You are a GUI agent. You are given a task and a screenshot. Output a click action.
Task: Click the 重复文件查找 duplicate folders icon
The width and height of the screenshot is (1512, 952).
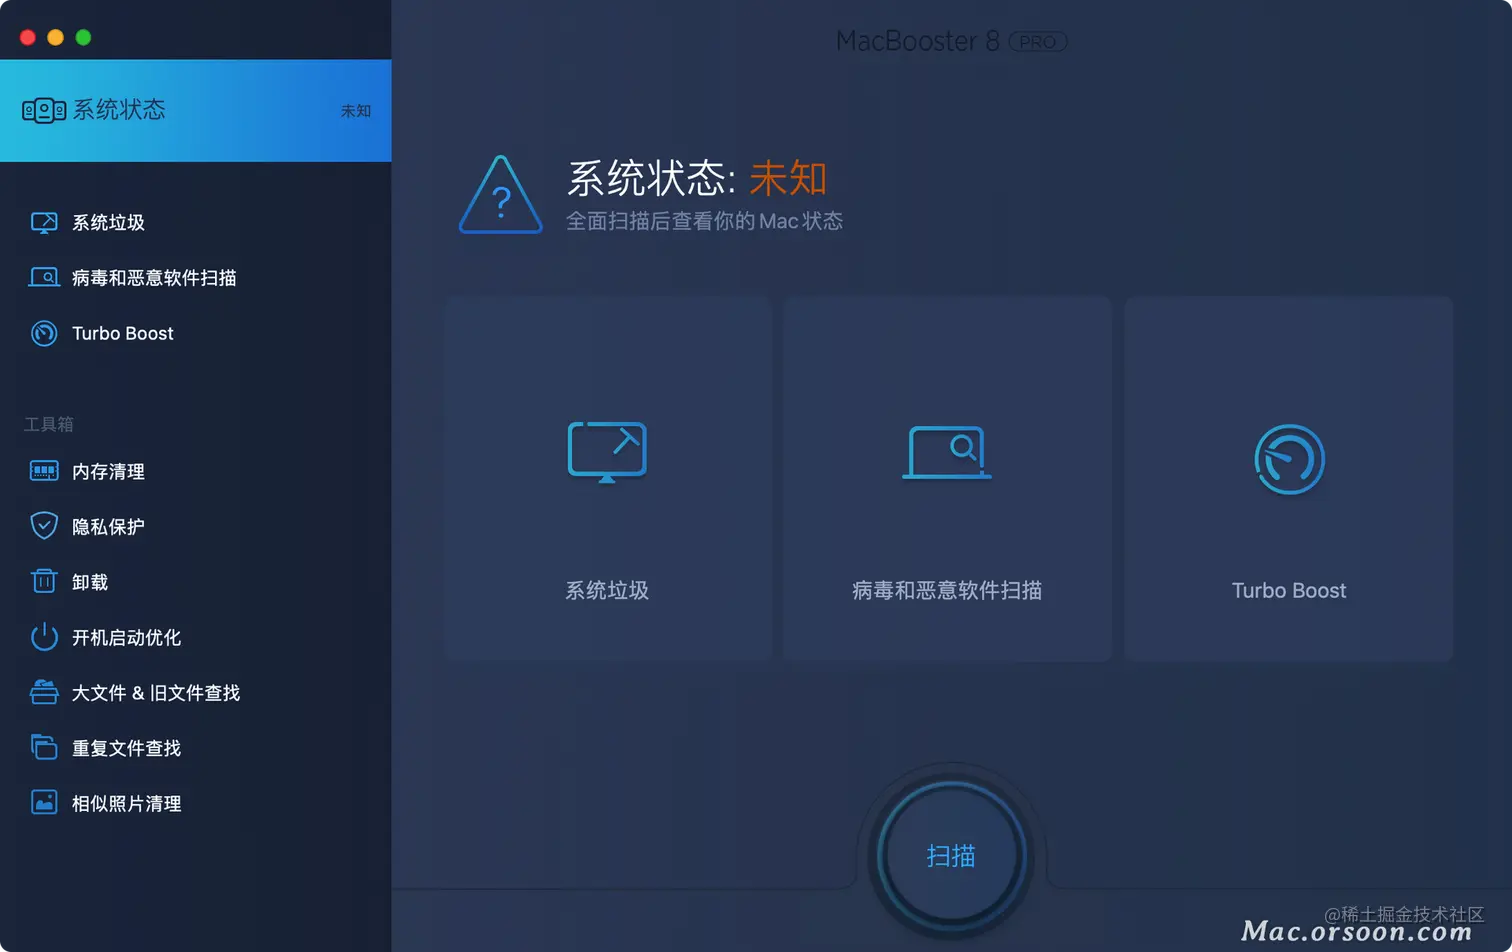pos(44,747)
